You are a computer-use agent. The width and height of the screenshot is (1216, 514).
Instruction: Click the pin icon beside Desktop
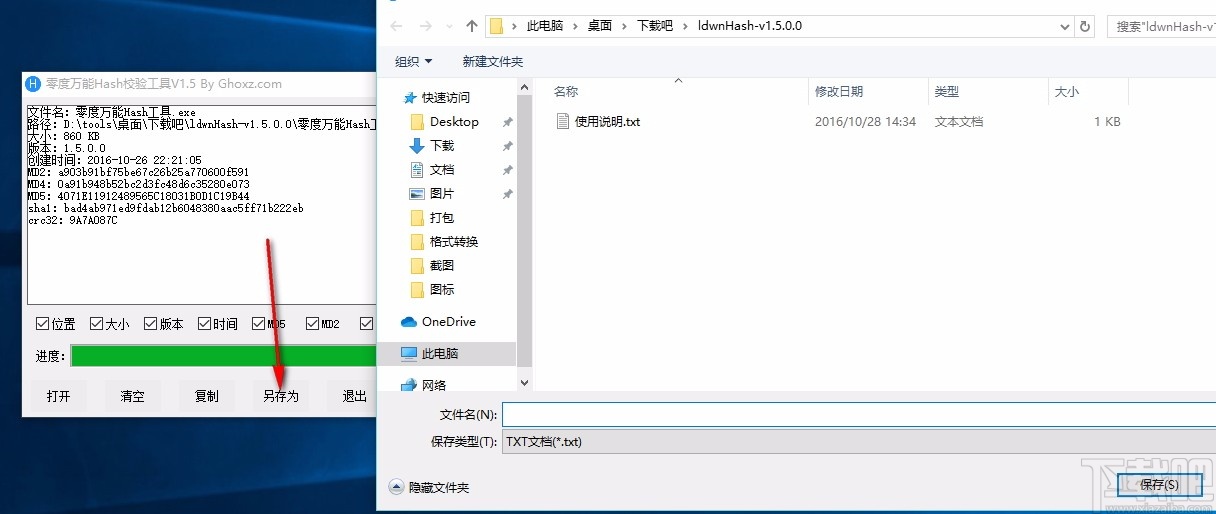pos(507,122)
